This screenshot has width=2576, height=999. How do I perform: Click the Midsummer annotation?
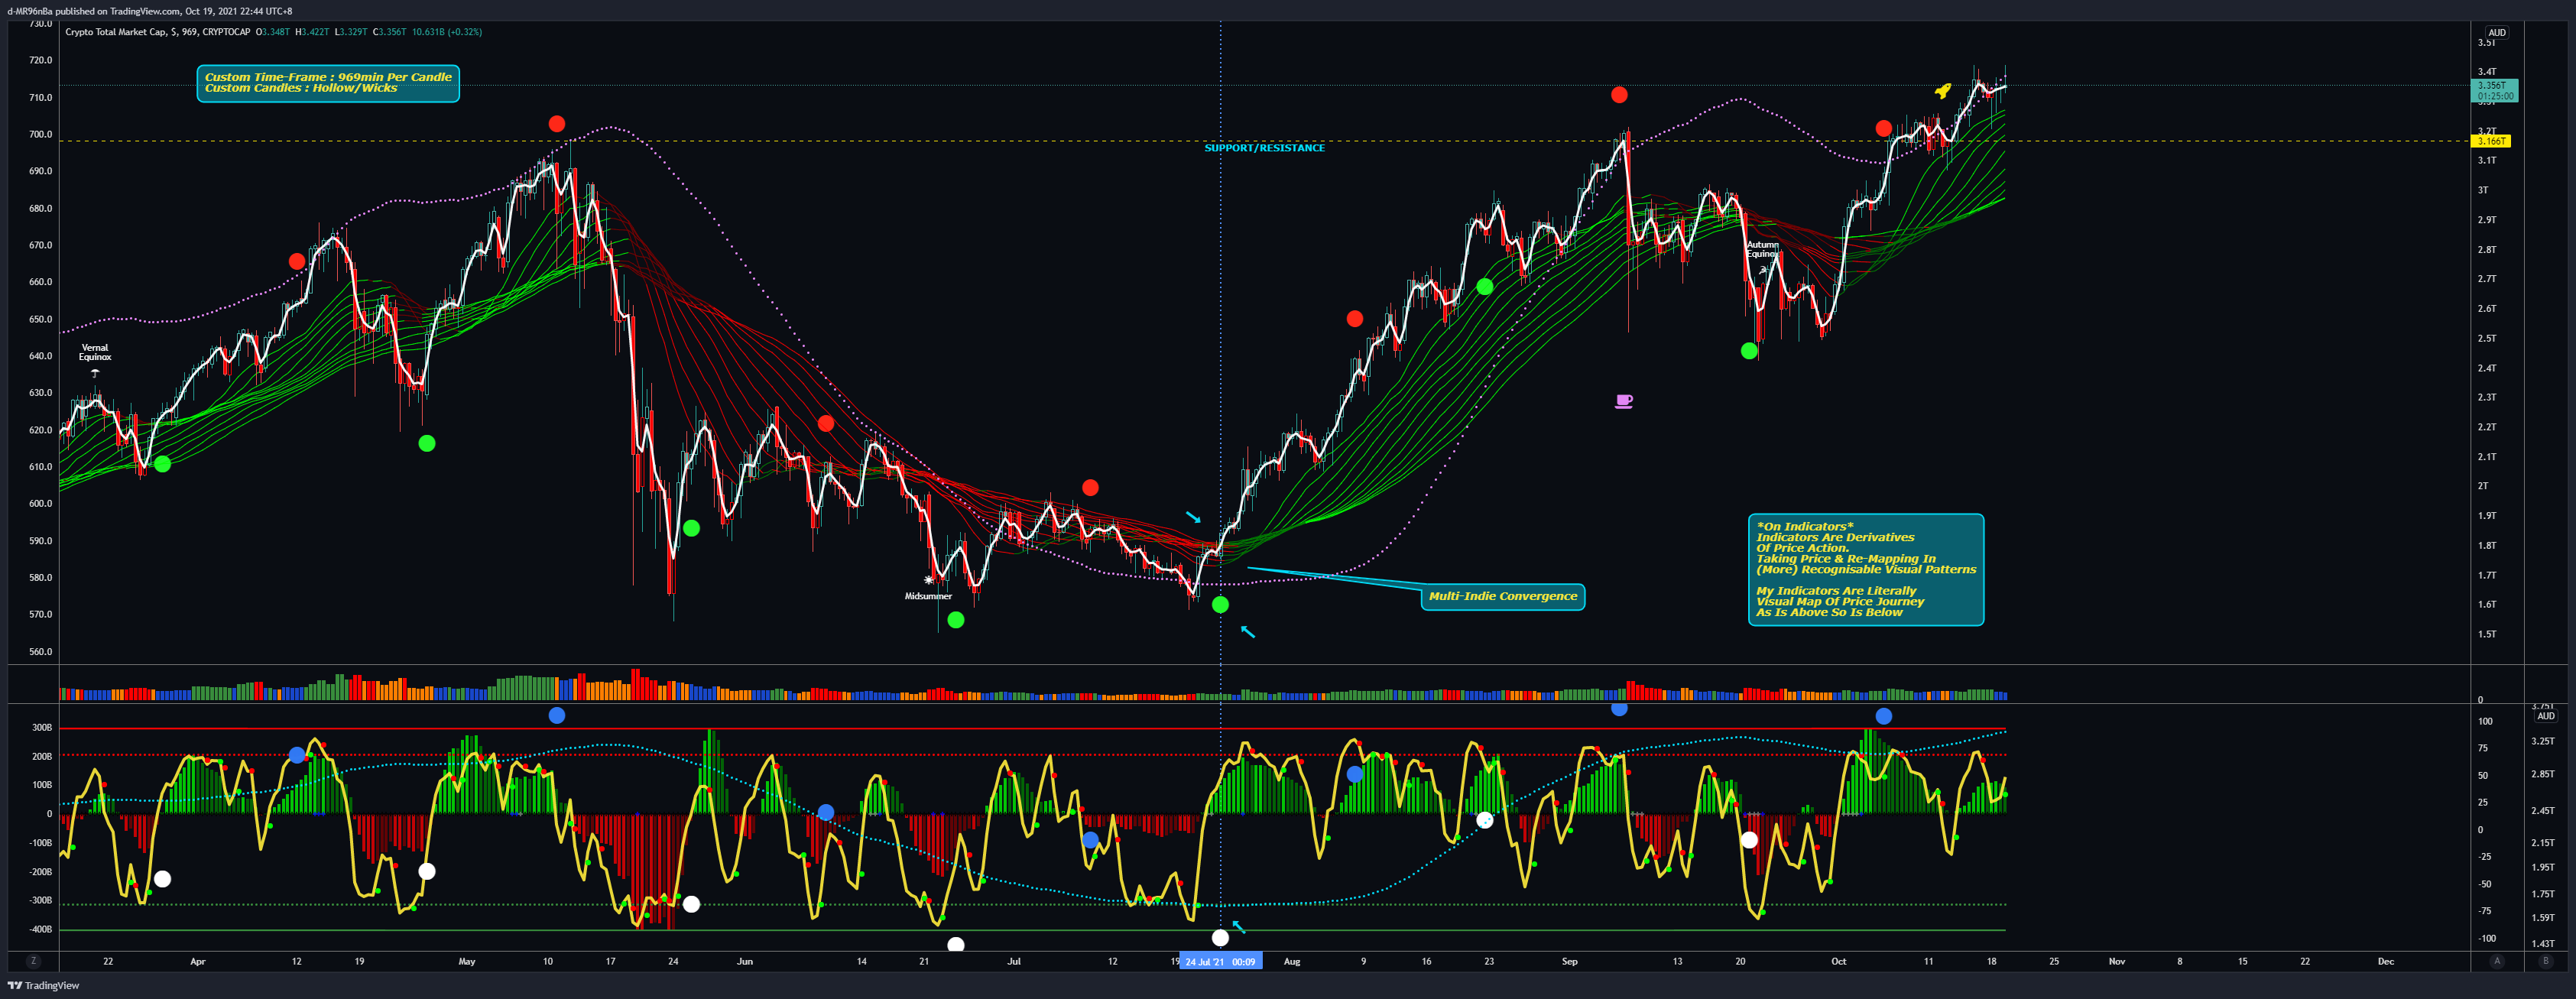[x=928, y=596]
